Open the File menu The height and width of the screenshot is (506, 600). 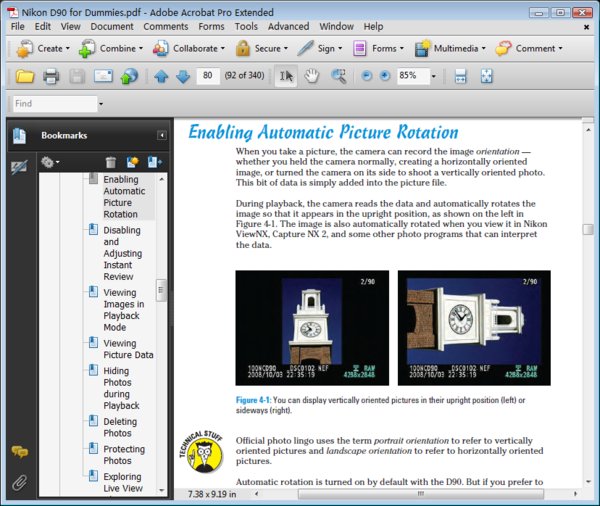pyautogui.click(x=18, y=26)
